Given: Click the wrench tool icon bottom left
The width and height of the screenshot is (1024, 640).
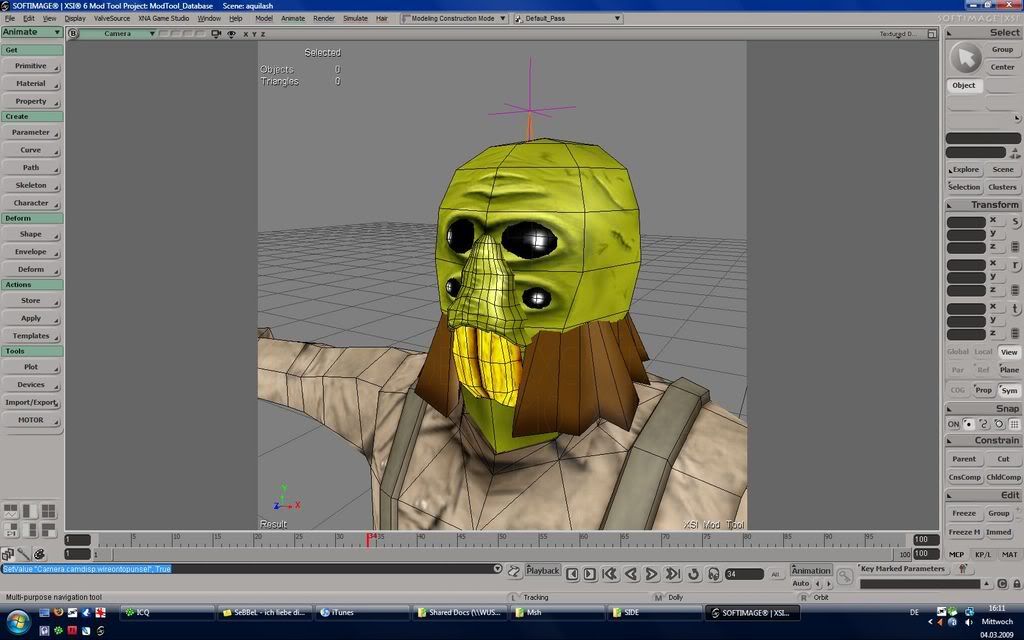Looking at the screenshot, I should 24,554.
